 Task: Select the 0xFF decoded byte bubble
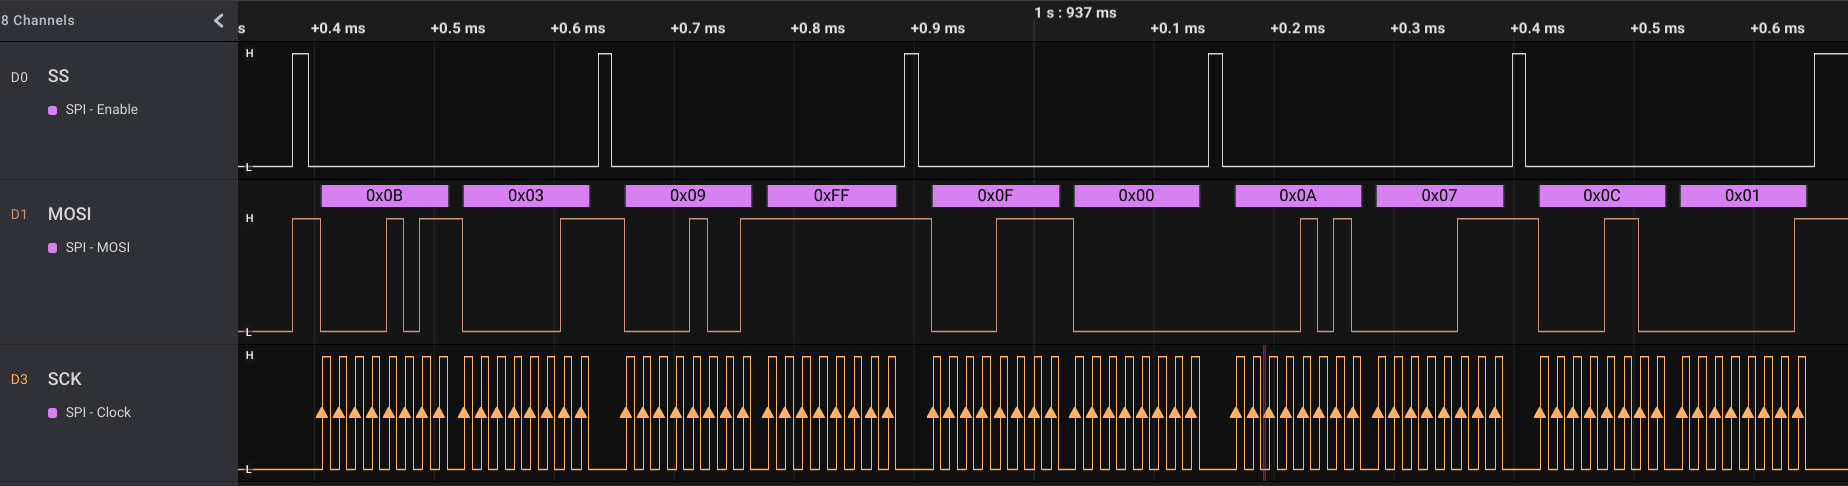click(x=831, y=196)
